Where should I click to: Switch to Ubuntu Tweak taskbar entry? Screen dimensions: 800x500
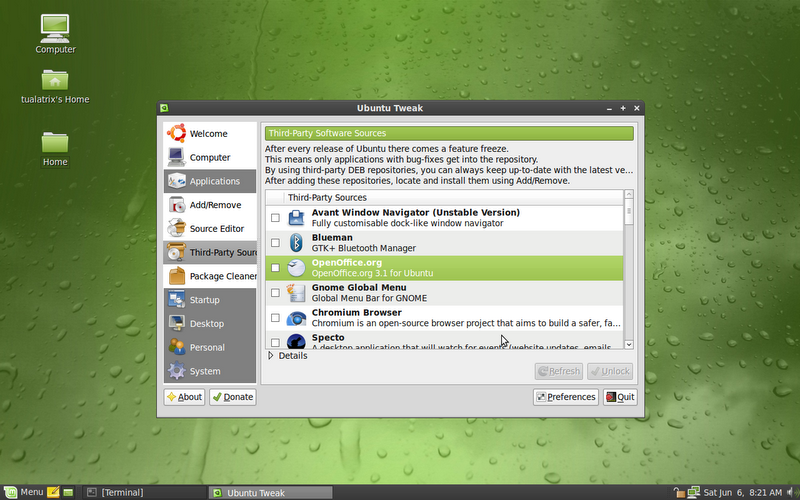[x=271, y=492]
